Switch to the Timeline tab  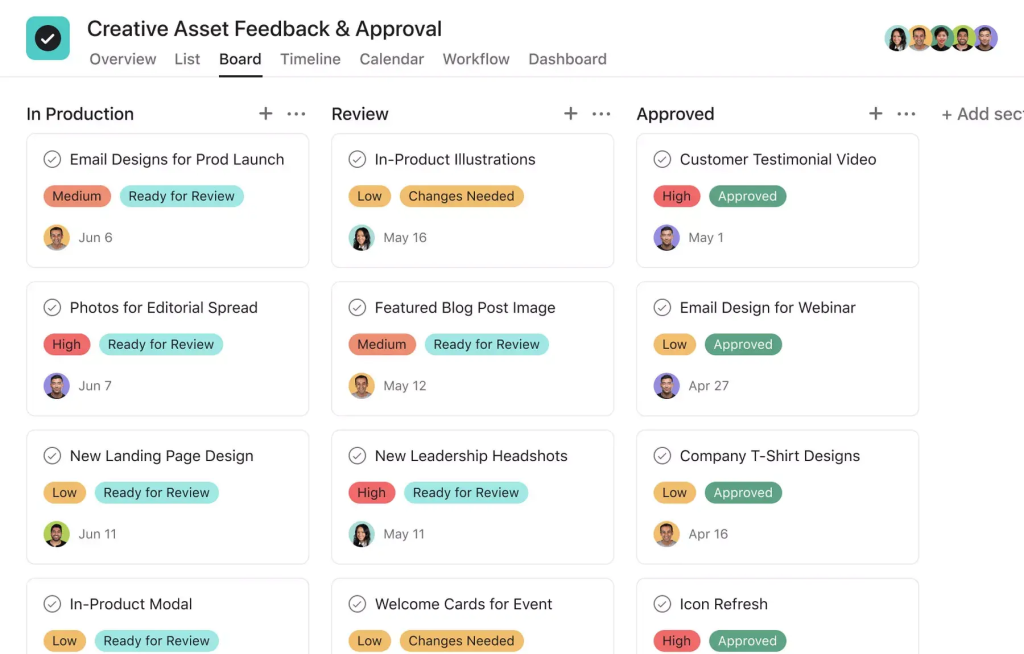pos(310,59)
